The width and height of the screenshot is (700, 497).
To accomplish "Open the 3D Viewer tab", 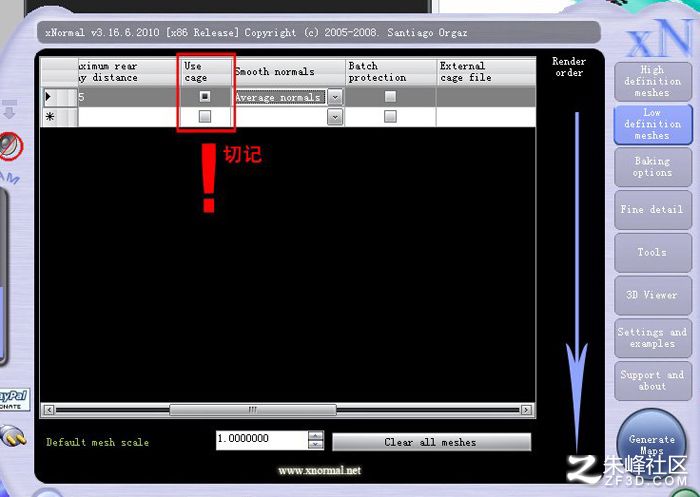I will [653, 295].
